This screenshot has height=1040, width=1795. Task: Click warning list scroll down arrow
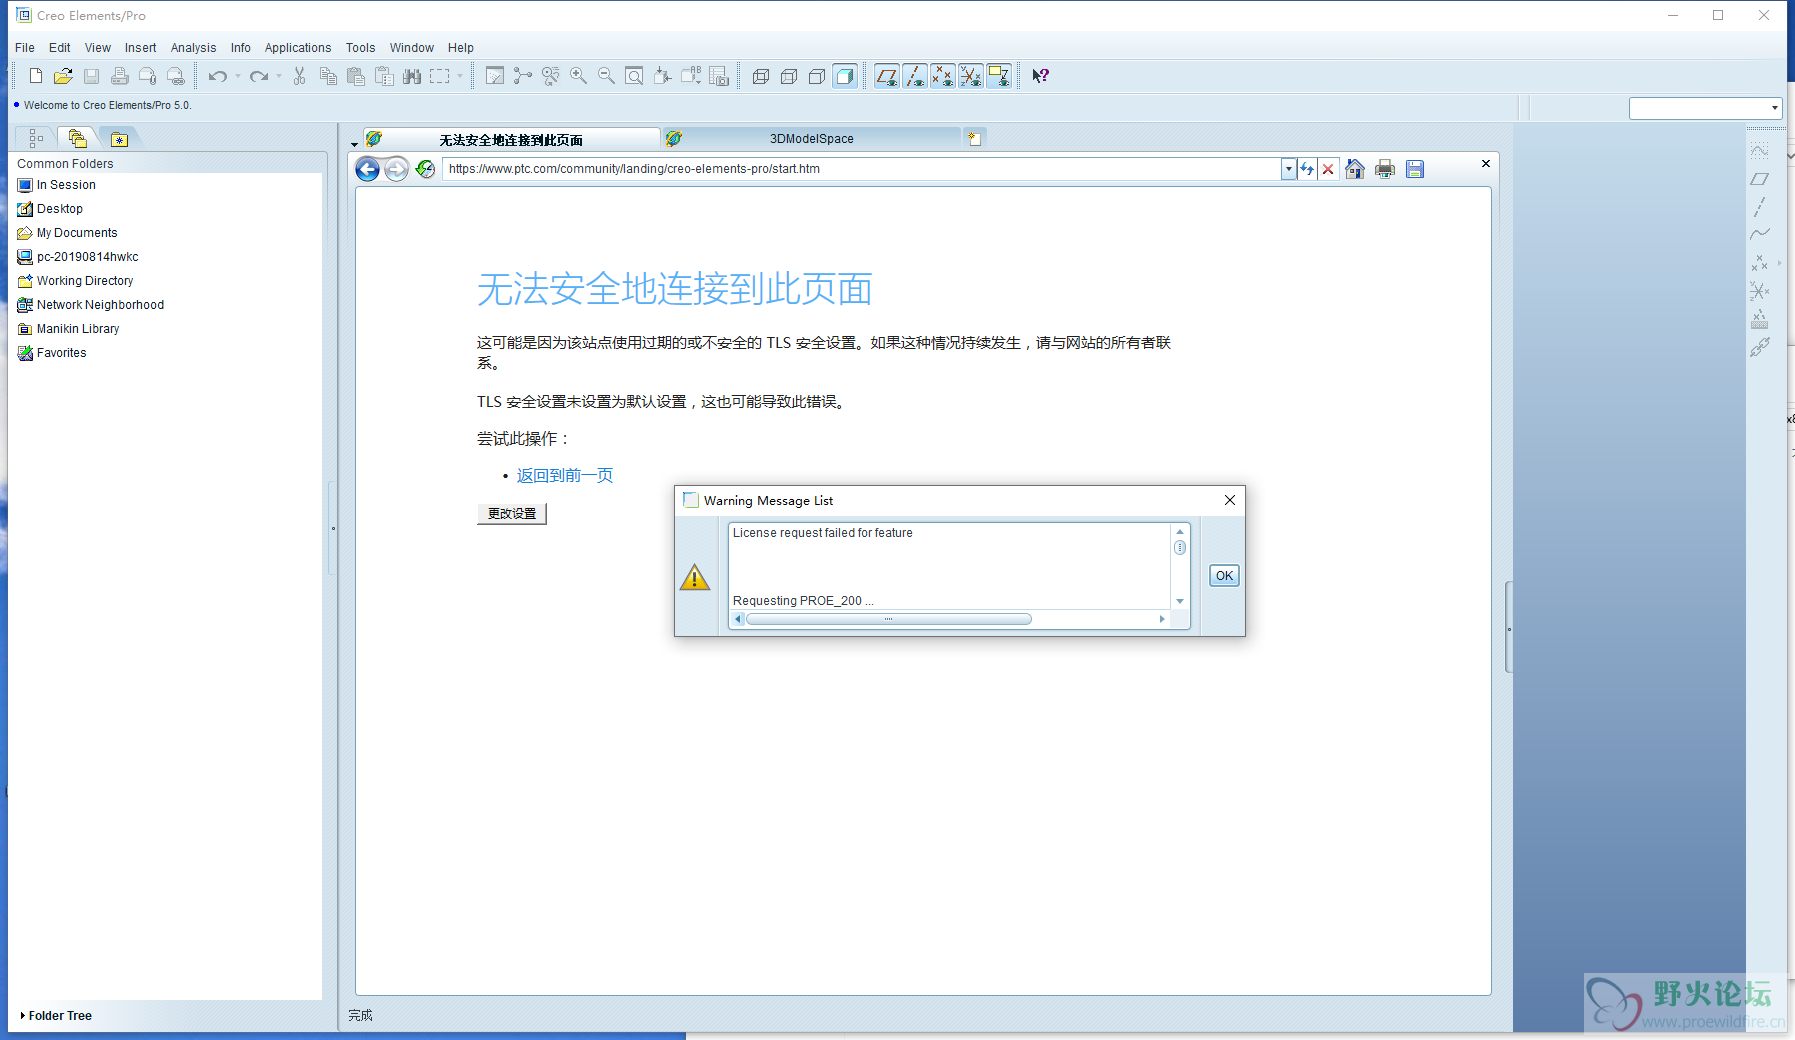pyautogui.click(x=1180, y=601)
